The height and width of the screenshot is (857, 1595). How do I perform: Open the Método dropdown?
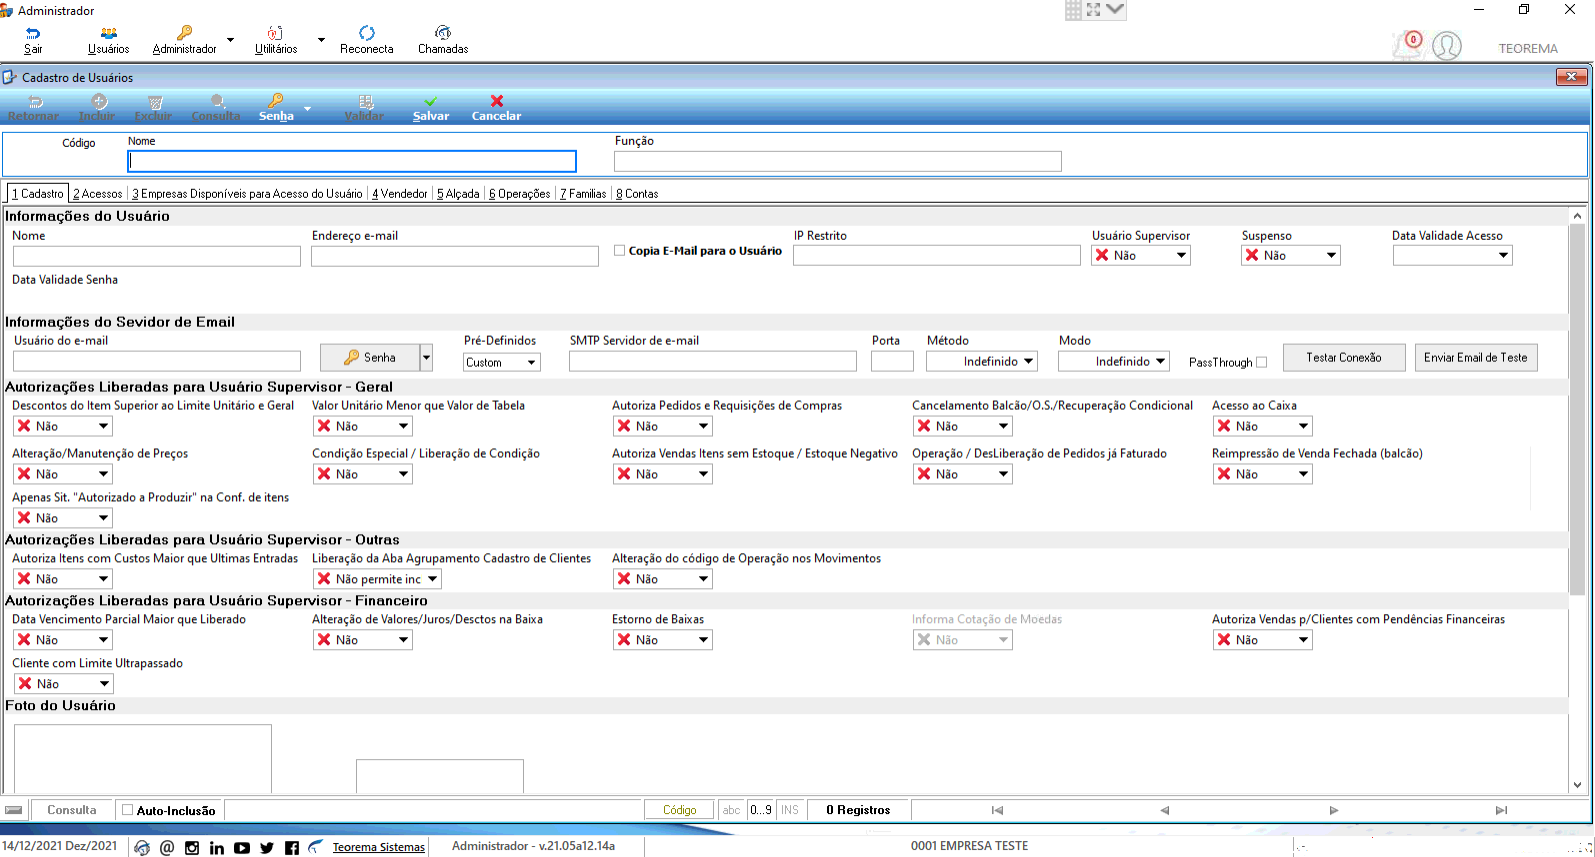pos(982,362)
